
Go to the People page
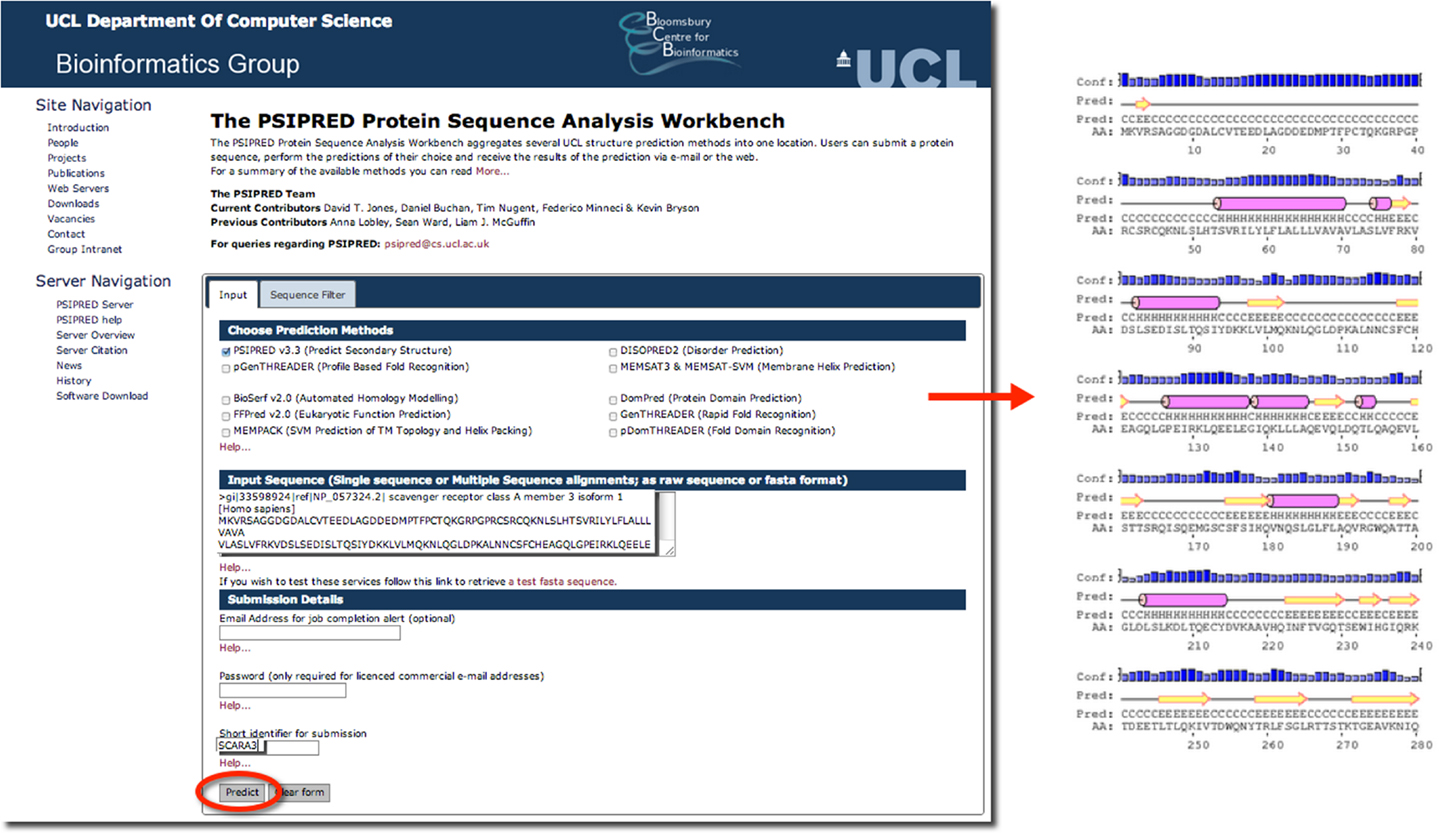coord(63,143)
